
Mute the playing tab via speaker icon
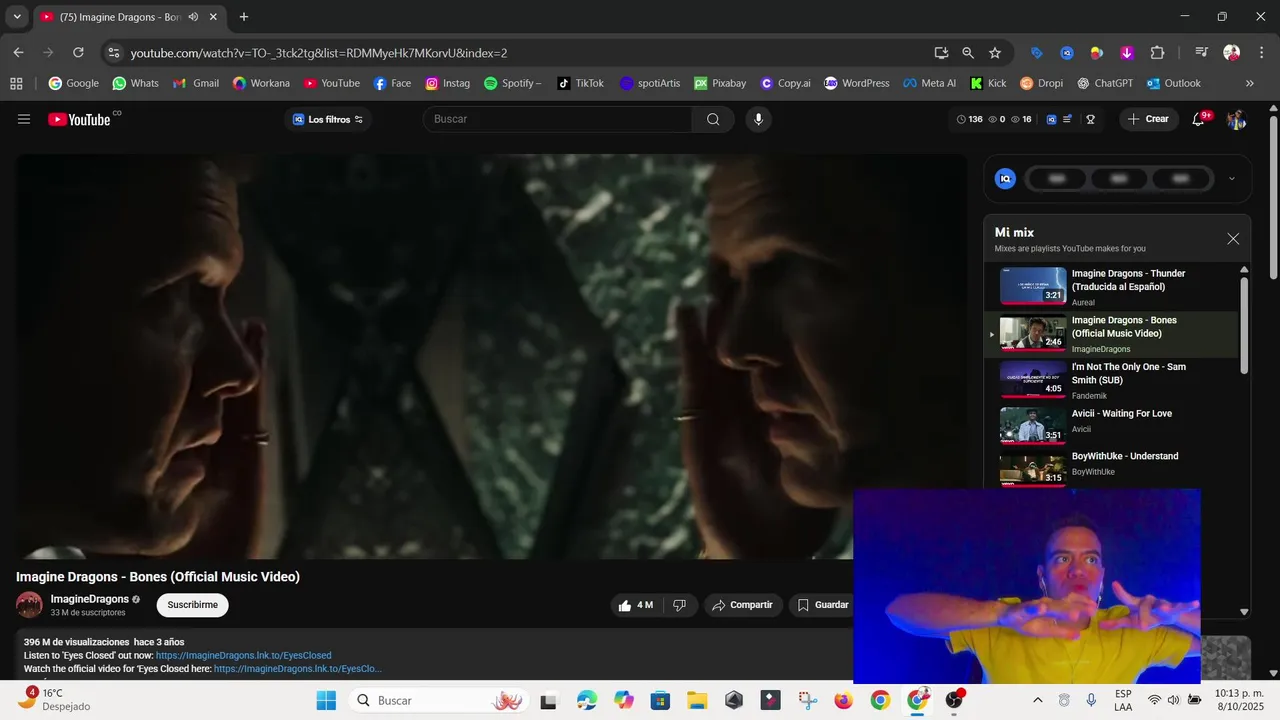[193, 17]
